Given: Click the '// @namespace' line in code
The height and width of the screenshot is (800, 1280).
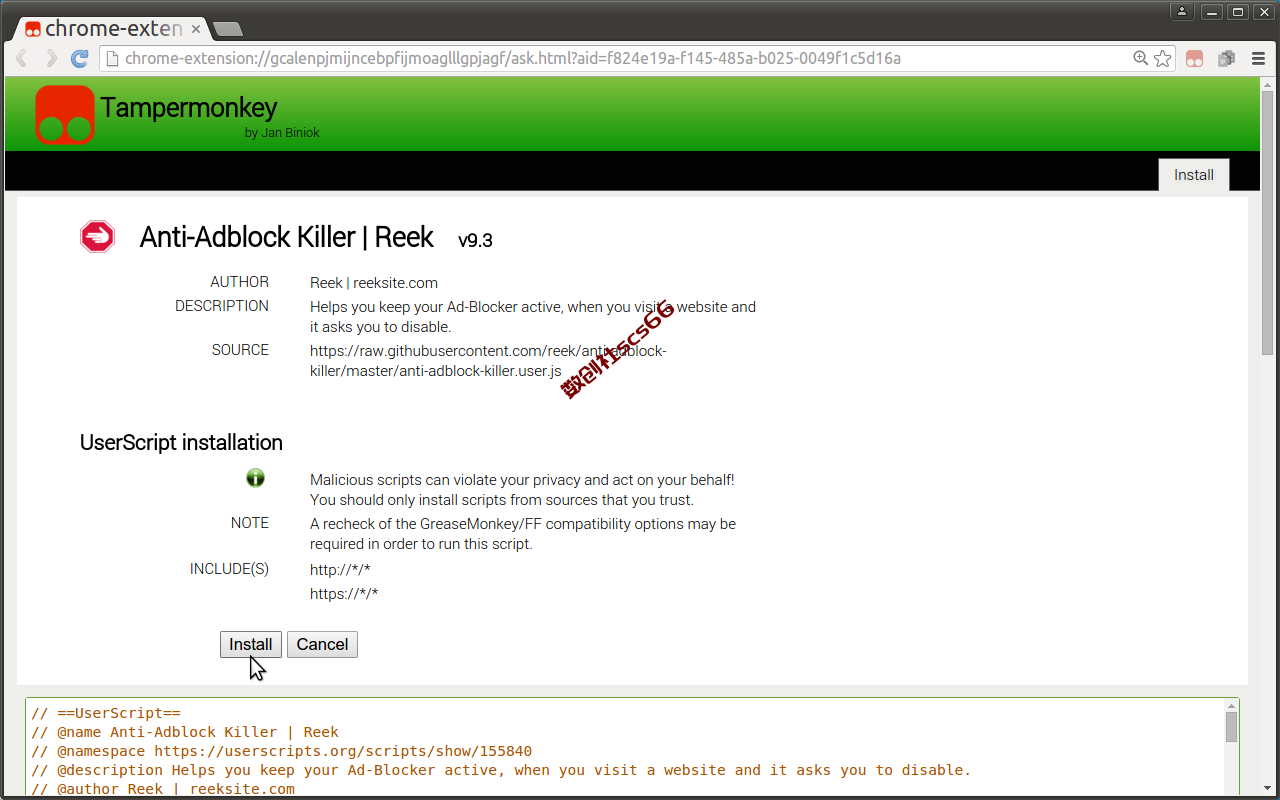Looking at the screenshot, I should pos(281,751).
